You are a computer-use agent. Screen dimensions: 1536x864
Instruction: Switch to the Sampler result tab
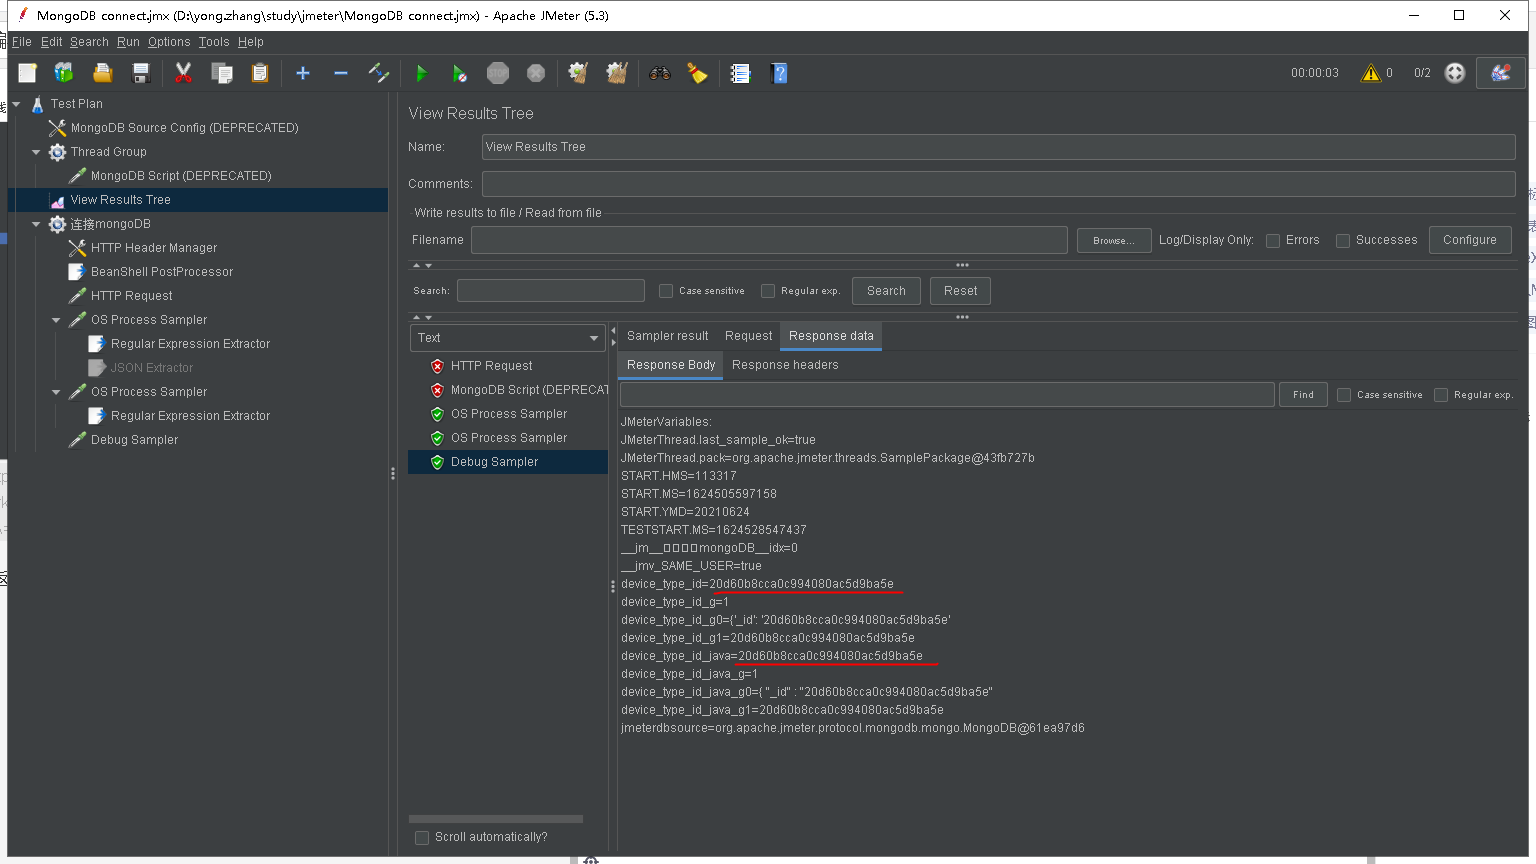667,336
